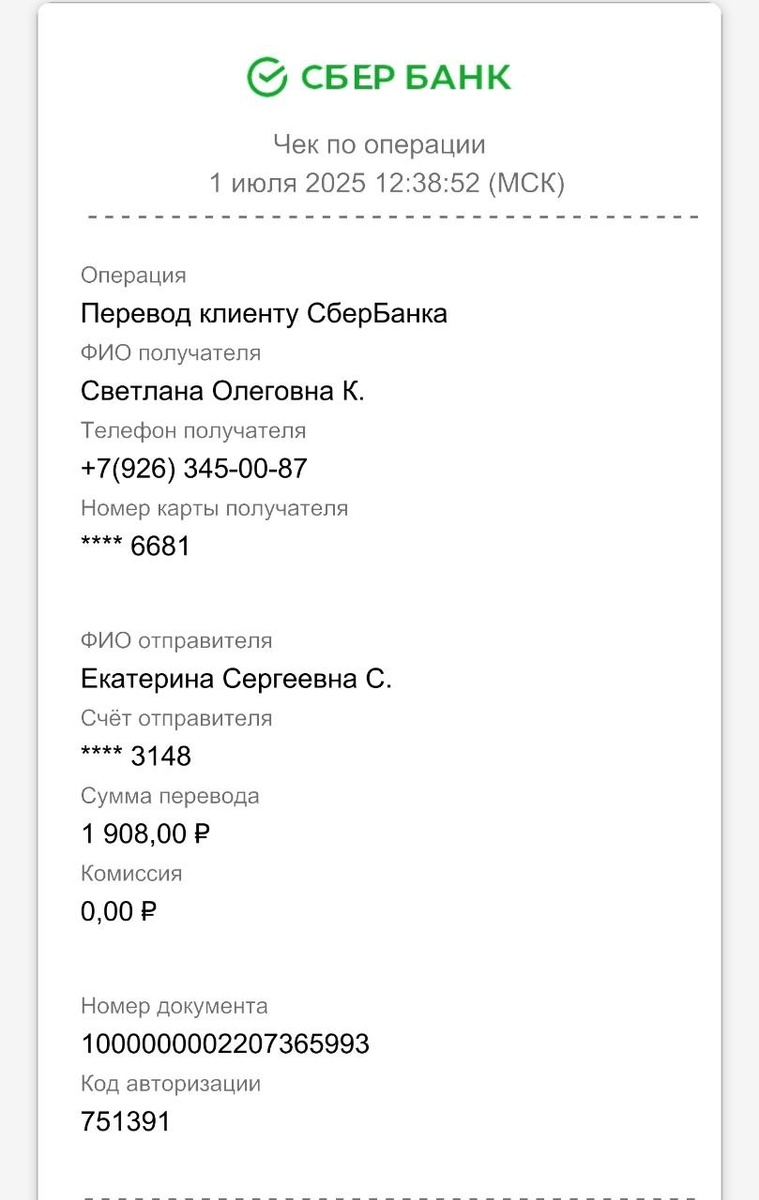Click the "Сумма перевода" label
Image resolution: width=759 pixels, height=1200 pixels.
pyautogui.click(x=170, y=796)
